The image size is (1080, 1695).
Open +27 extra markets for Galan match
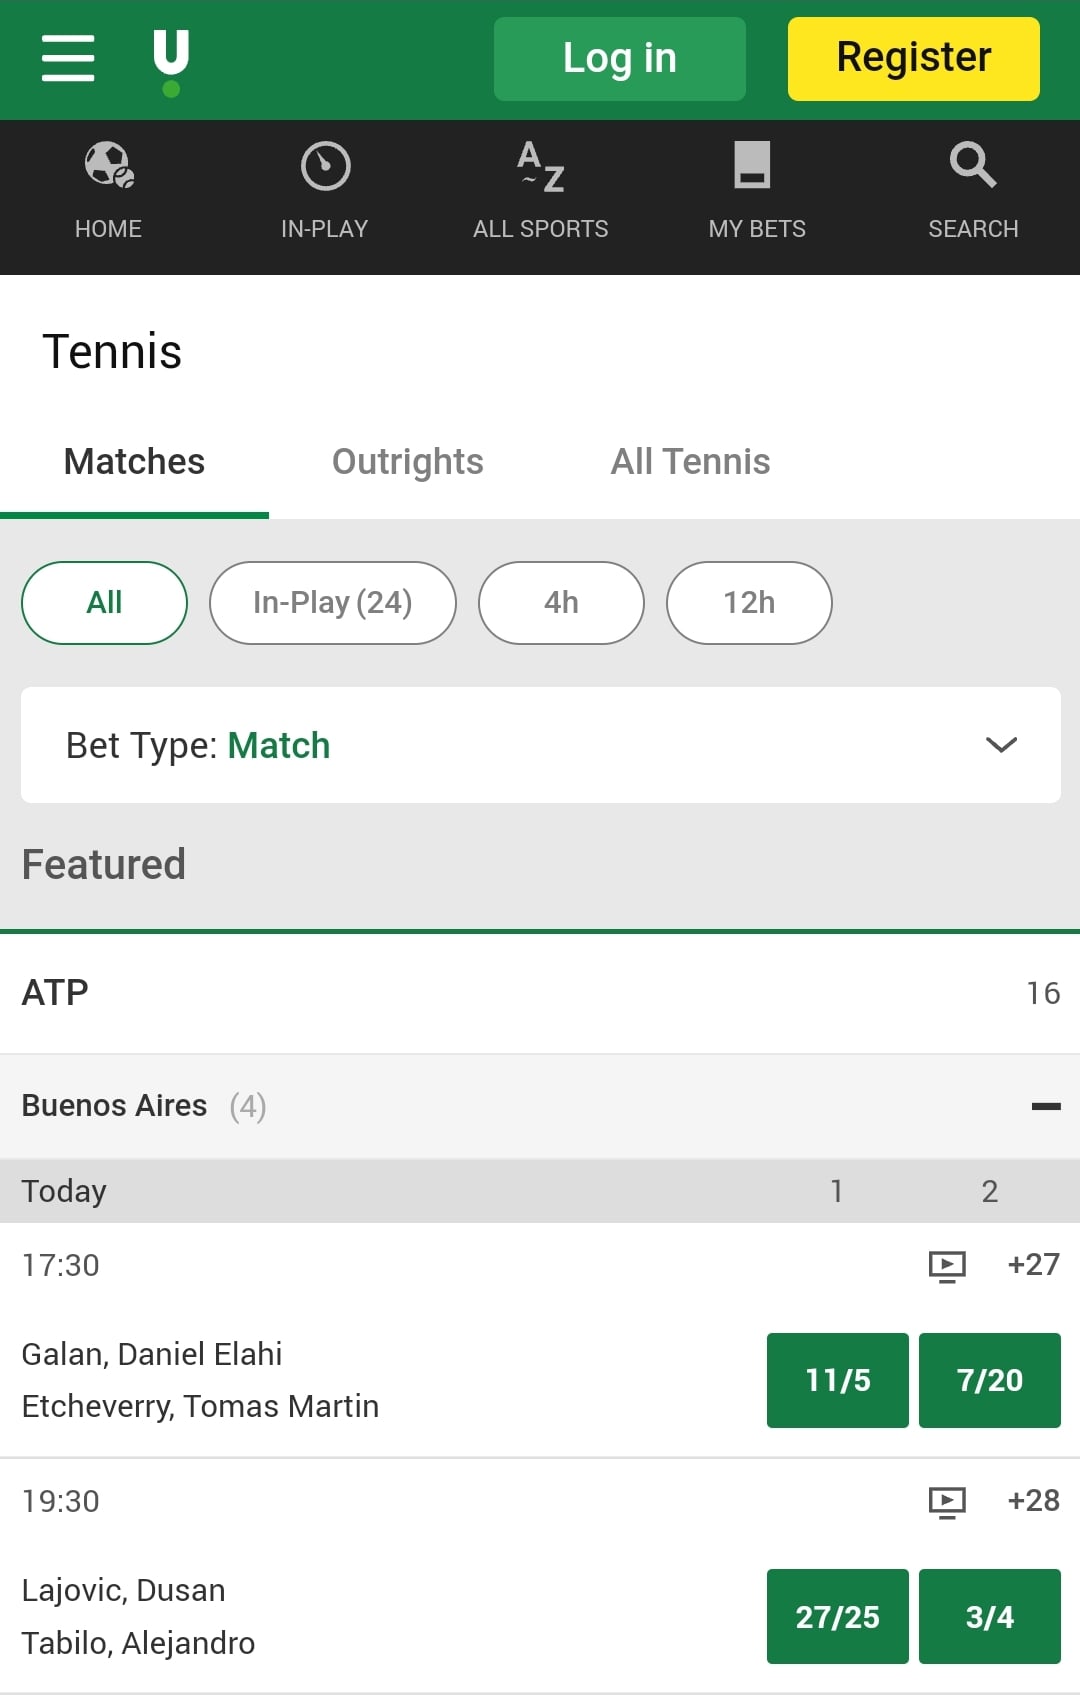coord(1033,1265)
